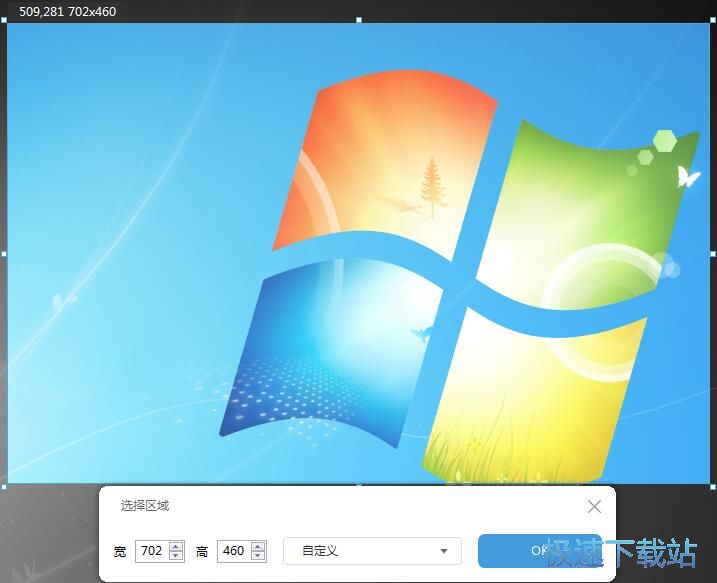717x583 pixels.
Task: Open the 自定义 preset dropdown
Action: point(372,551)
